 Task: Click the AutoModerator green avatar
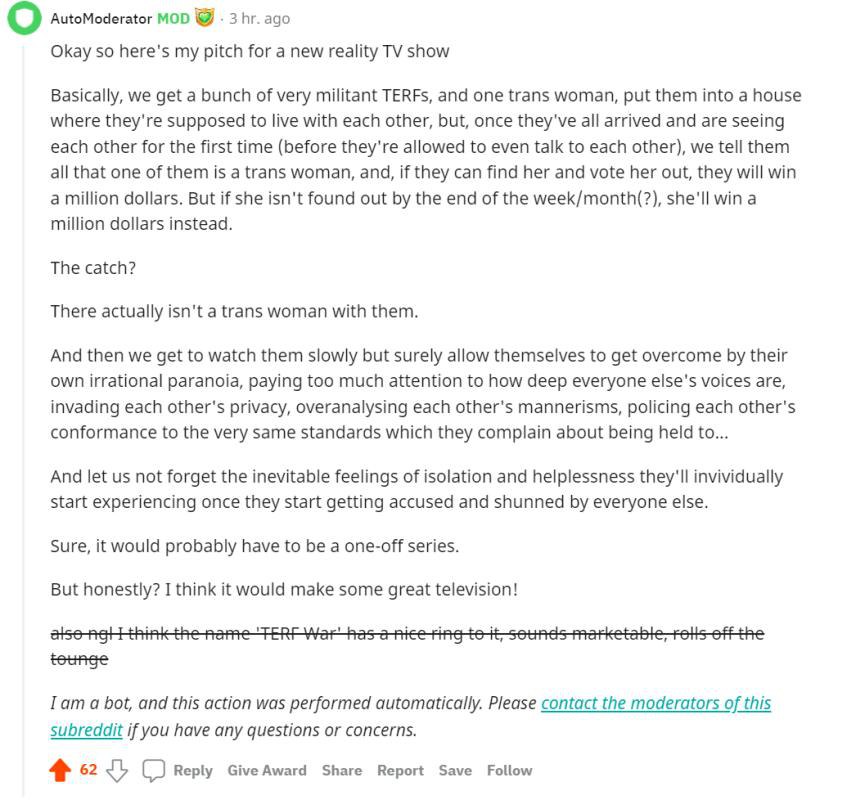[22, 19]
